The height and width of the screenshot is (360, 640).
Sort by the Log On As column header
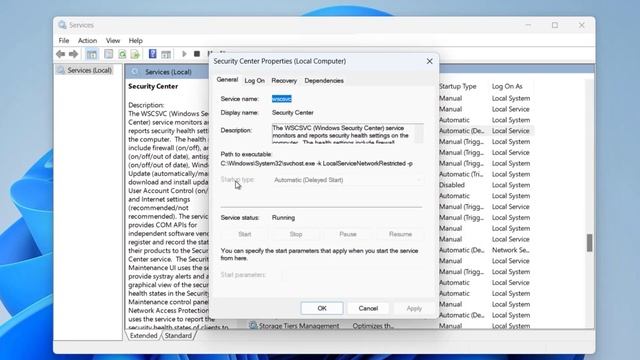(507, 87)
